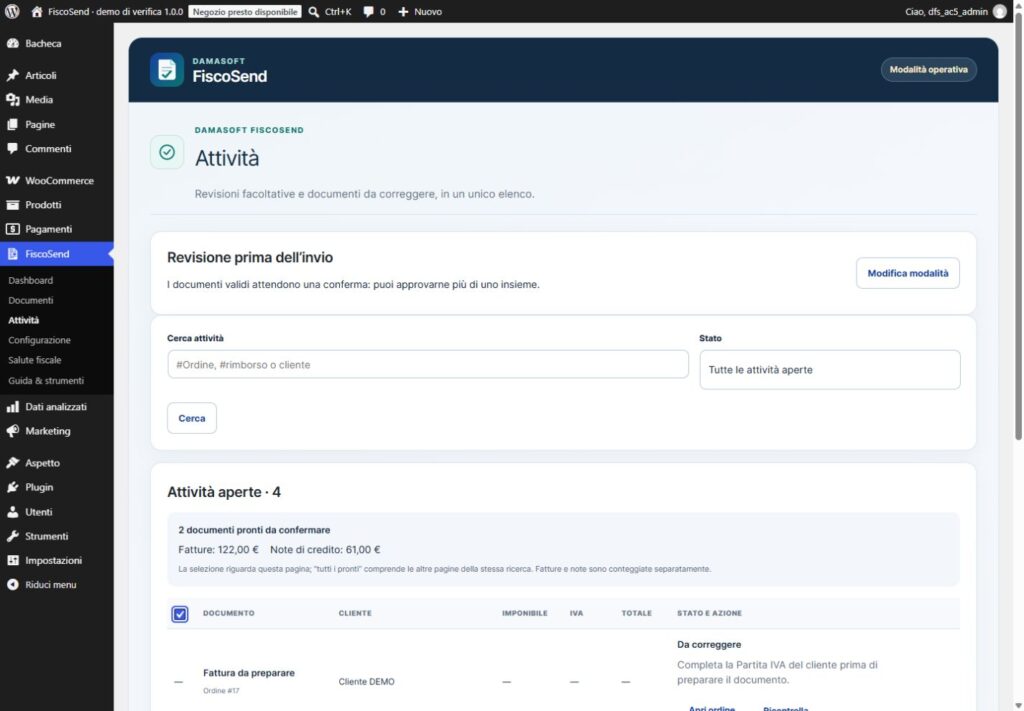Click the Media library icon
Screen dimensions: 1024x711
(12, 100)
